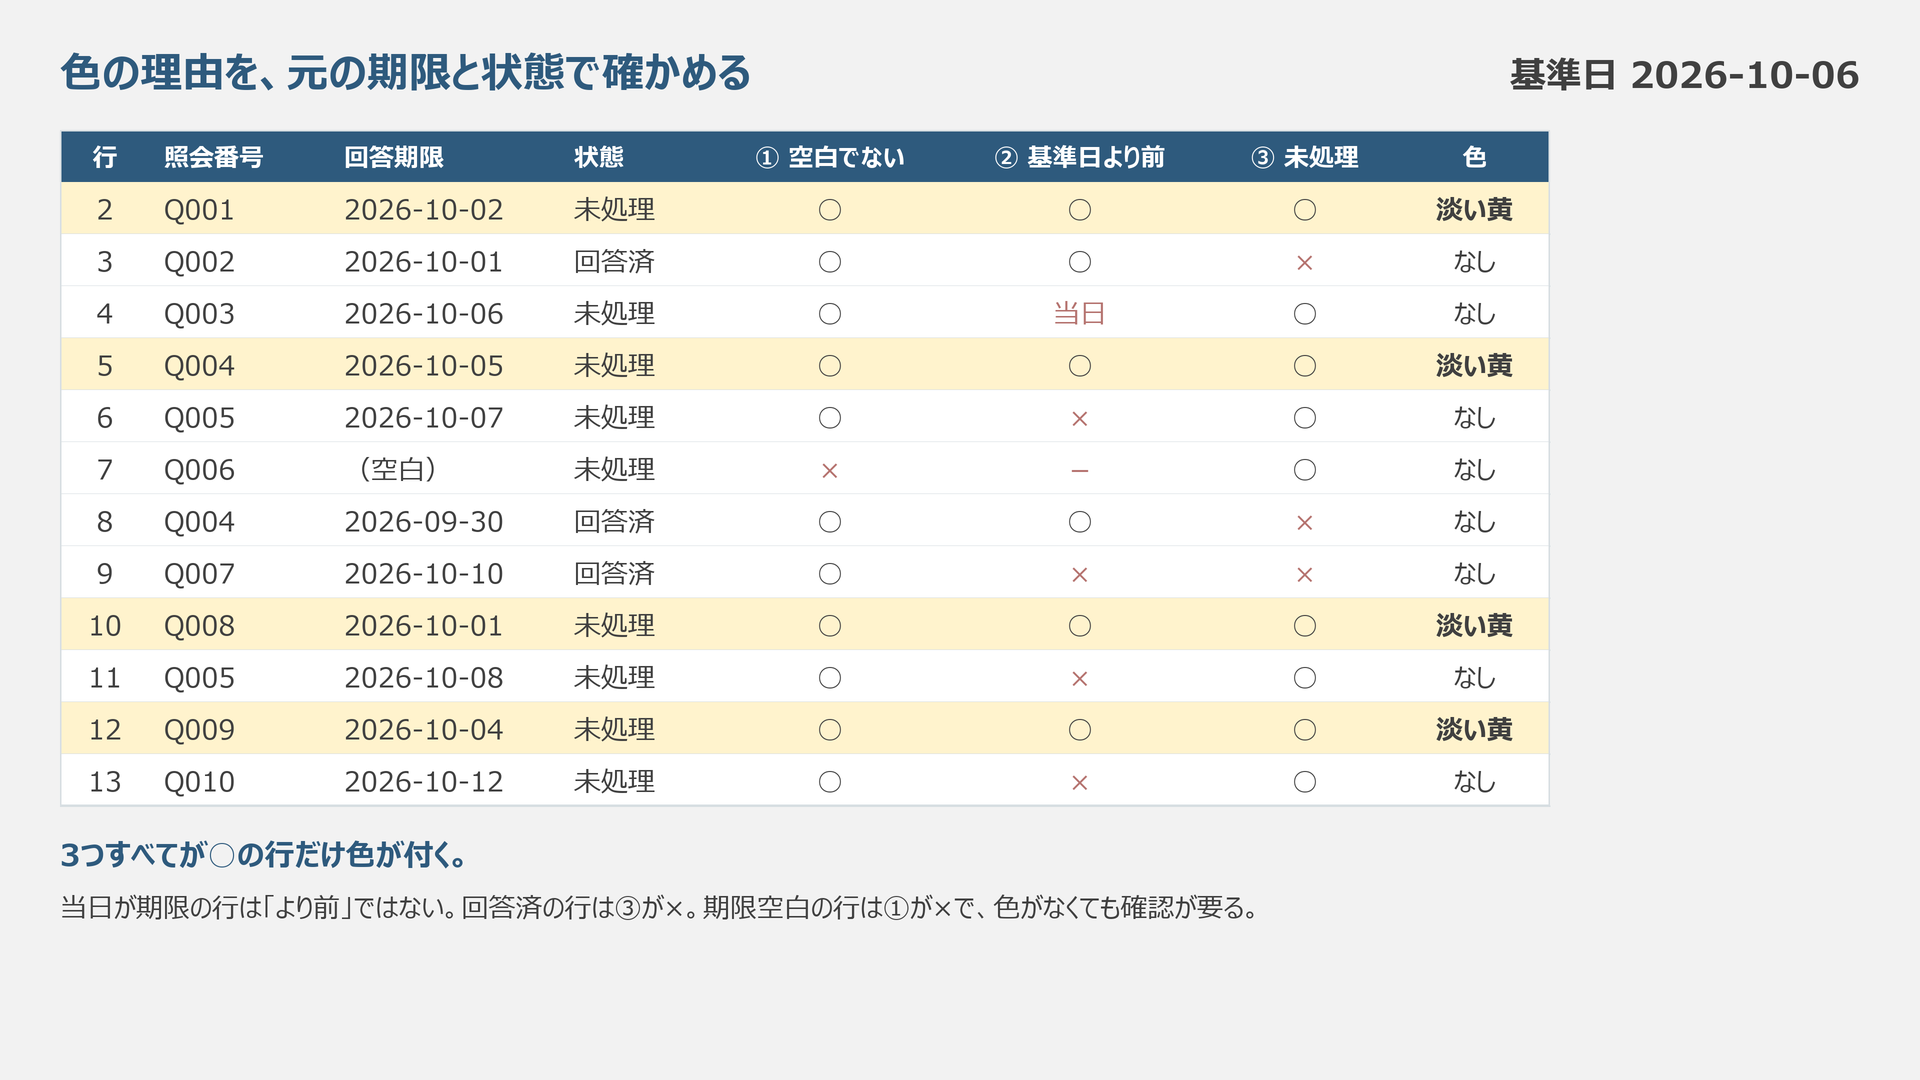
Task: Click the slide title 色の理由を、元の期限と状態で確かめる
Action: pyautogui.click(x=405, y=73)
